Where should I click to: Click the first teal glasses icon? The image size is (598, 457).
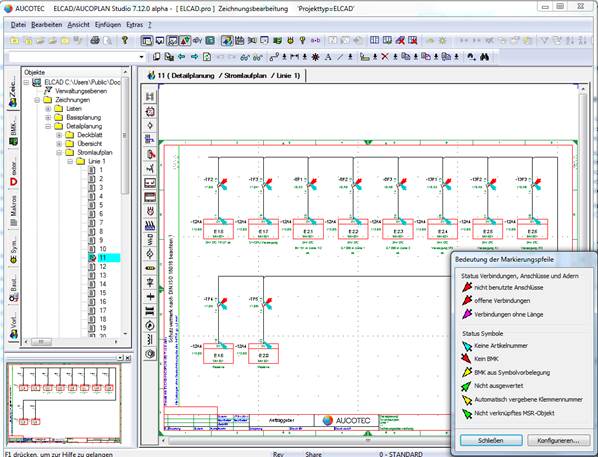(245, 57)
